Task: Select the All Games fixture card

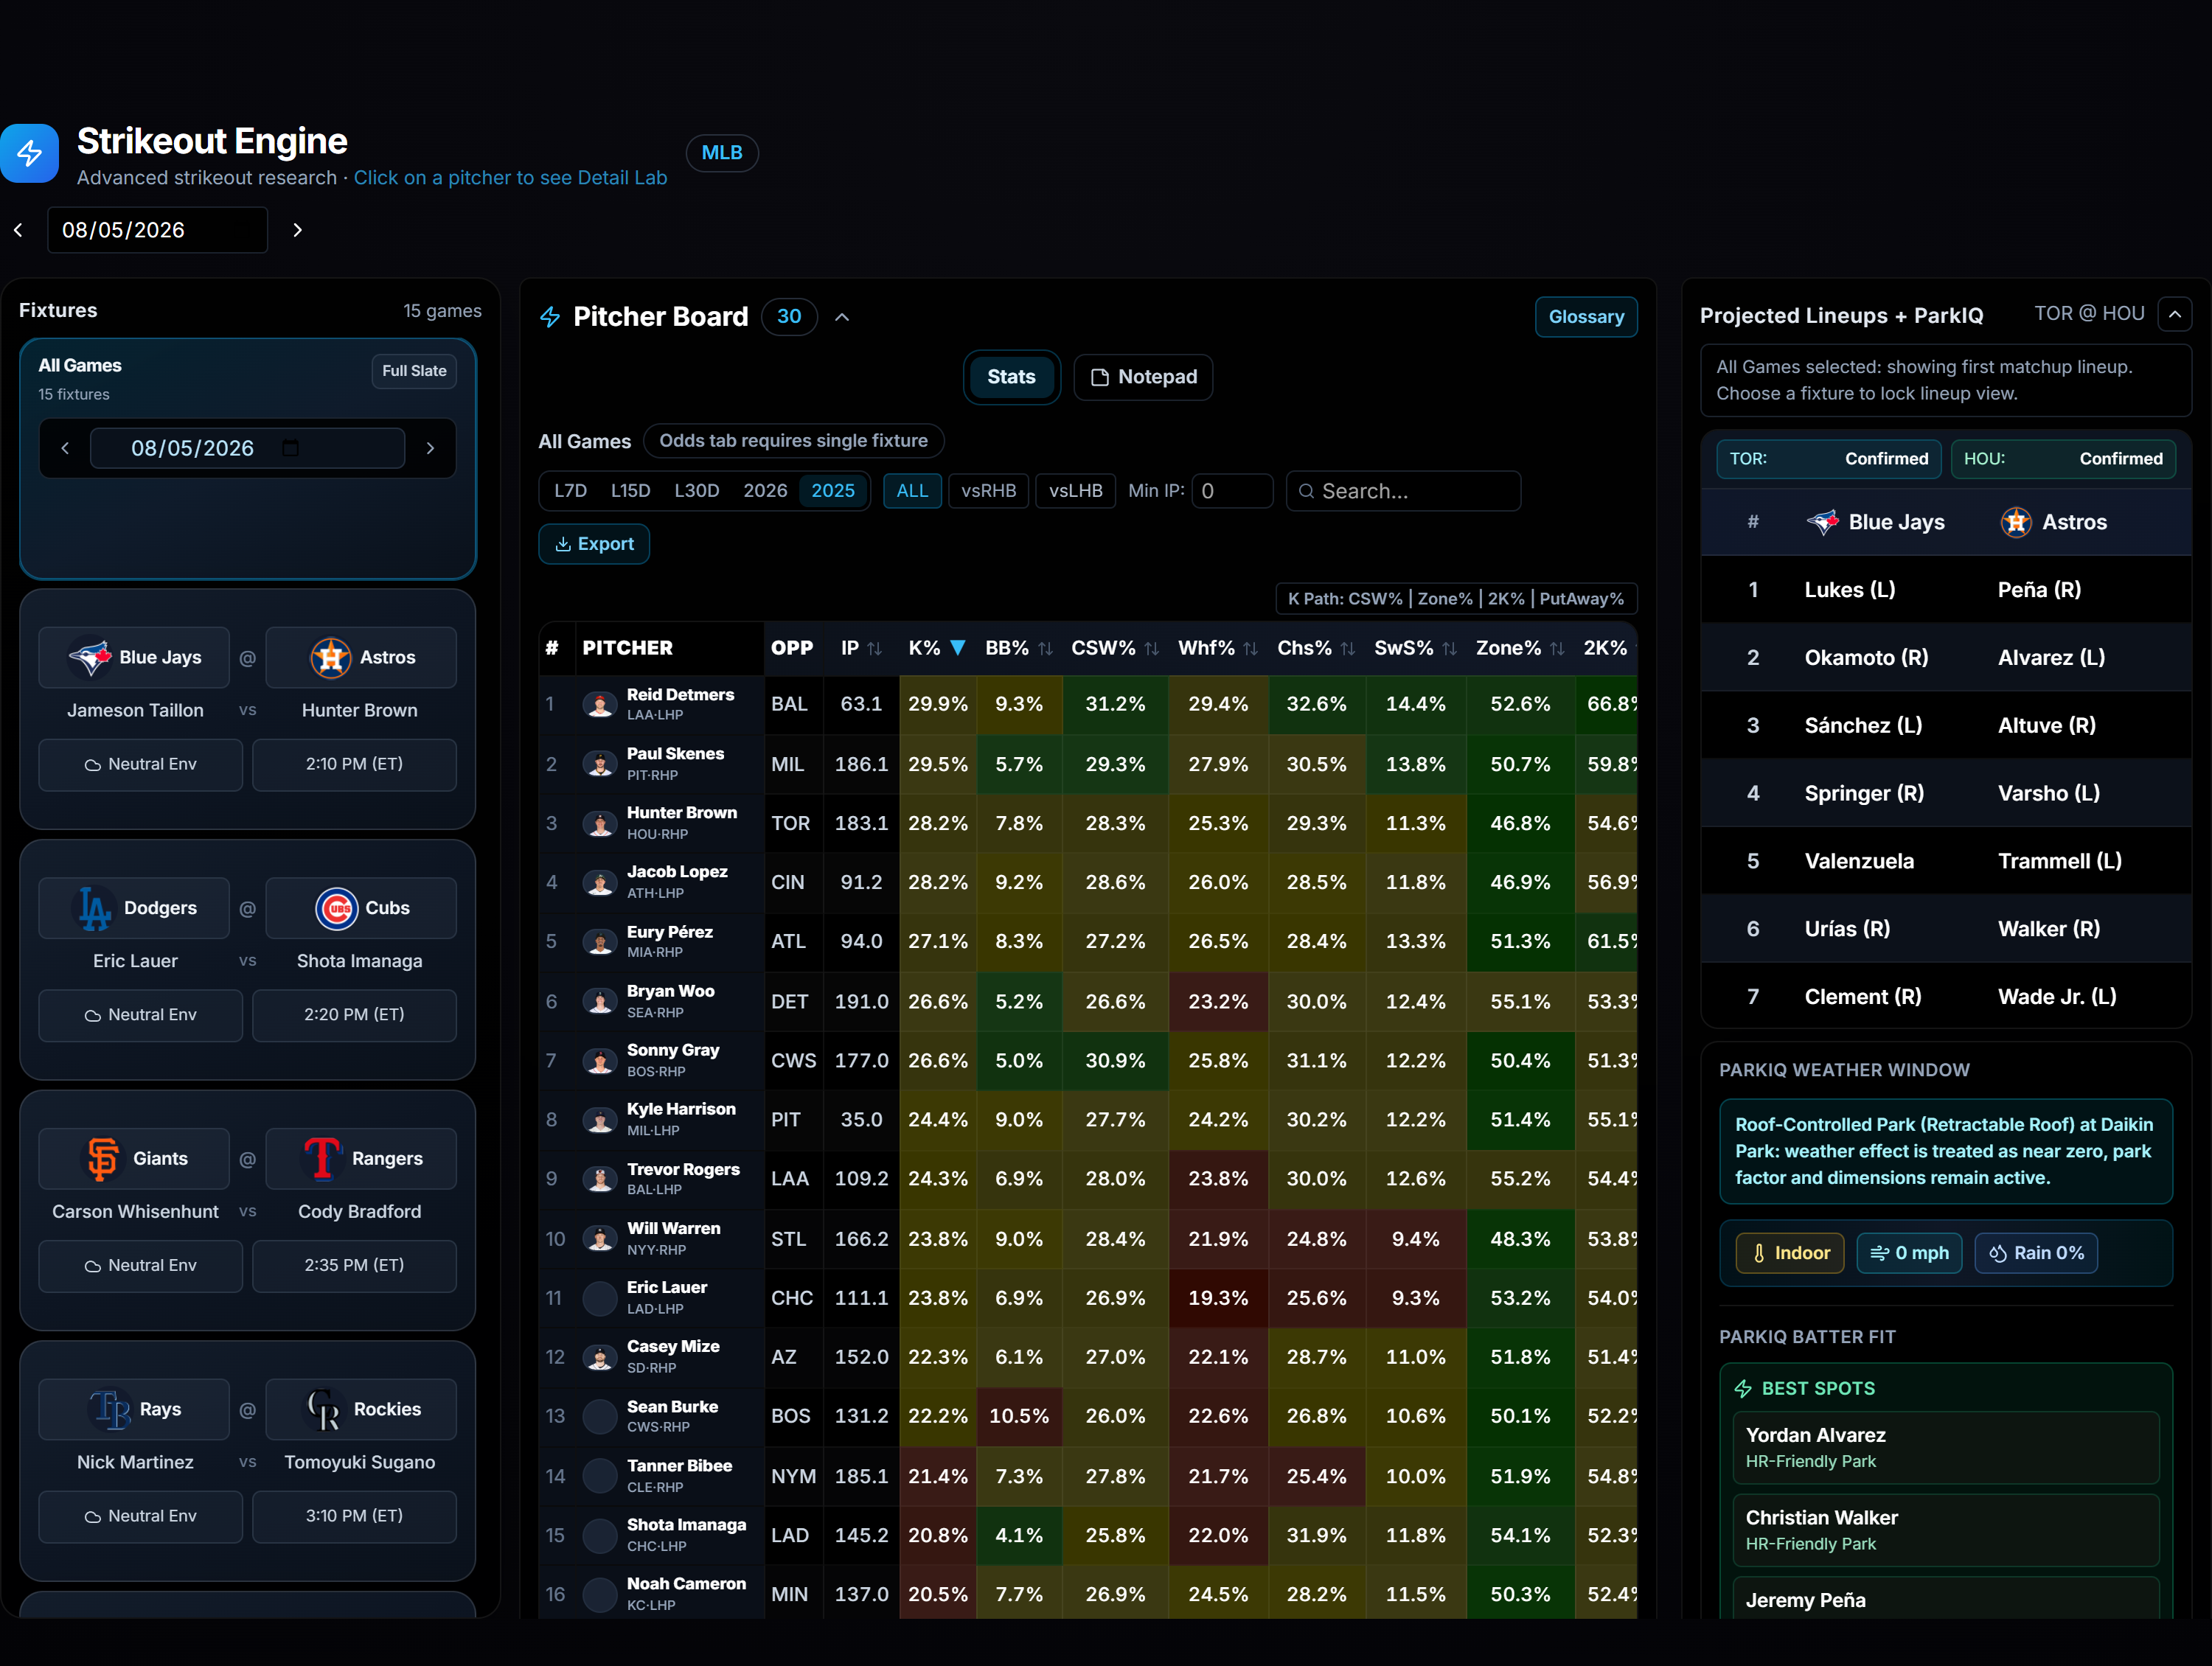Action: pos(247,459)
